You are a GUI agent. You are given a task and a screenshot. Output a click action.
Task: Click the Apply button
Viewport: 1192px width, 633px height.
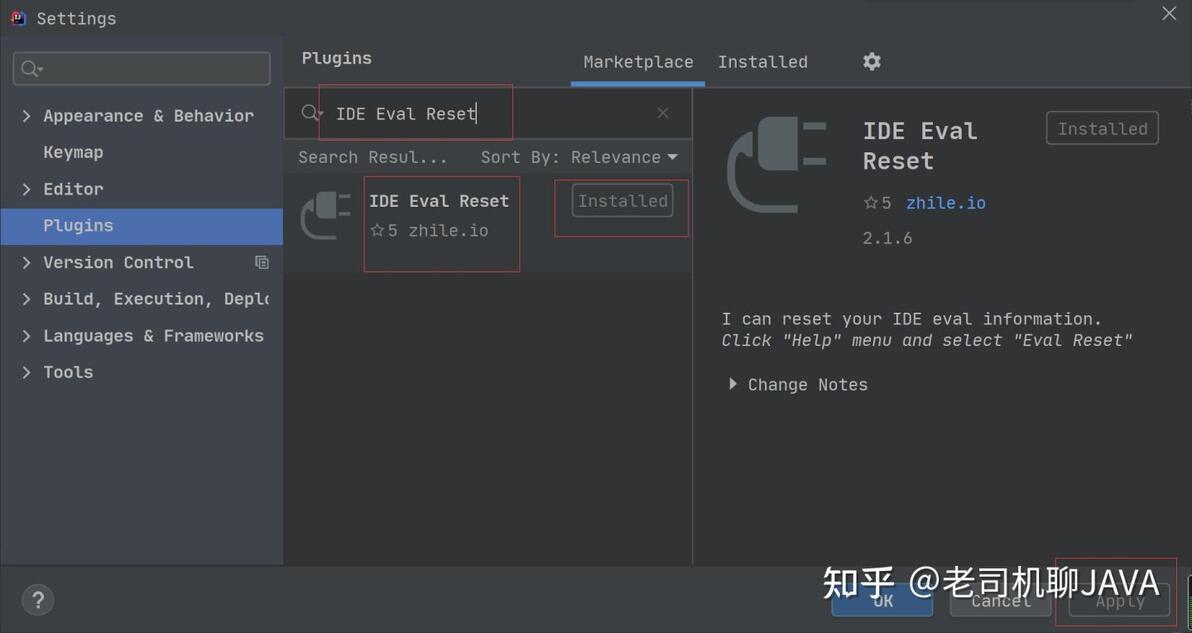(x=1119, y=600)
